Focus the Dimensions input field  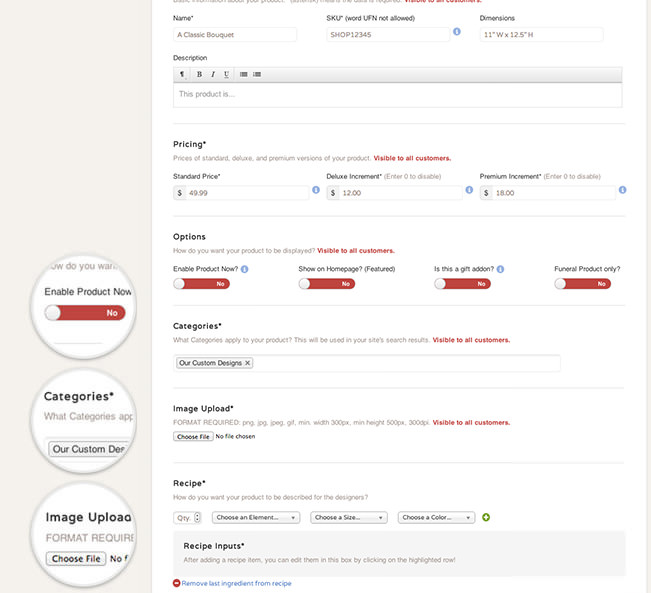(541, 34)
